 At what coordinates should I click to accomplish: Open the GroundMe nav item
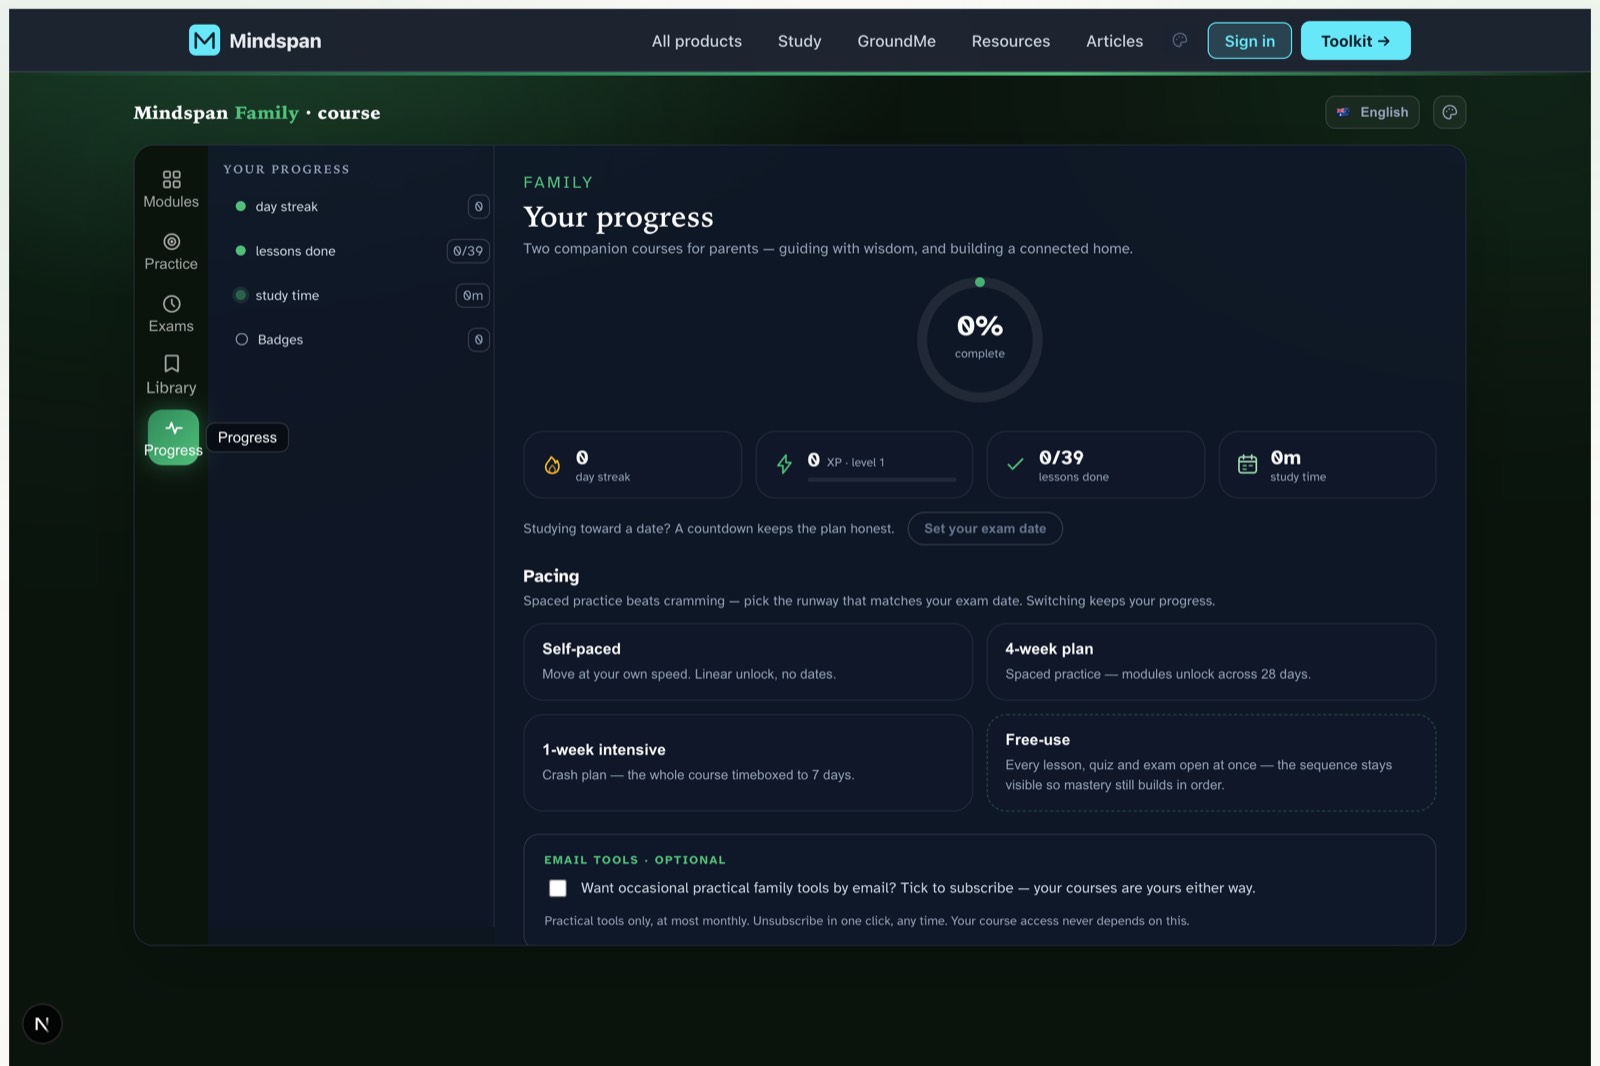[896, 41]
